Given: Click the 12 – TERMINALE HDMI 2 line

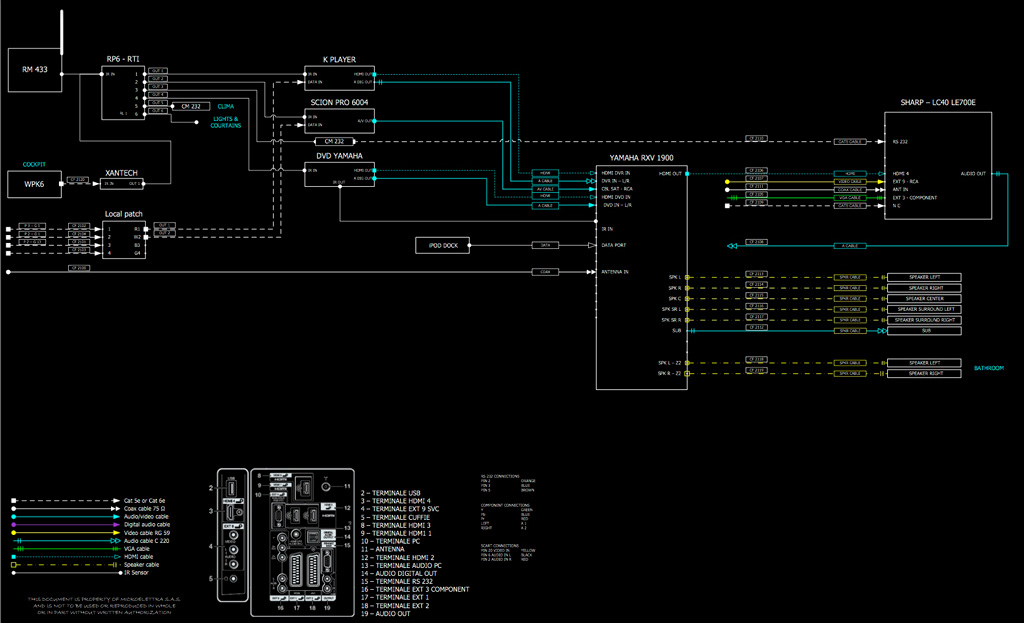Looking at the screenshot, I should (x=398, y=557).
